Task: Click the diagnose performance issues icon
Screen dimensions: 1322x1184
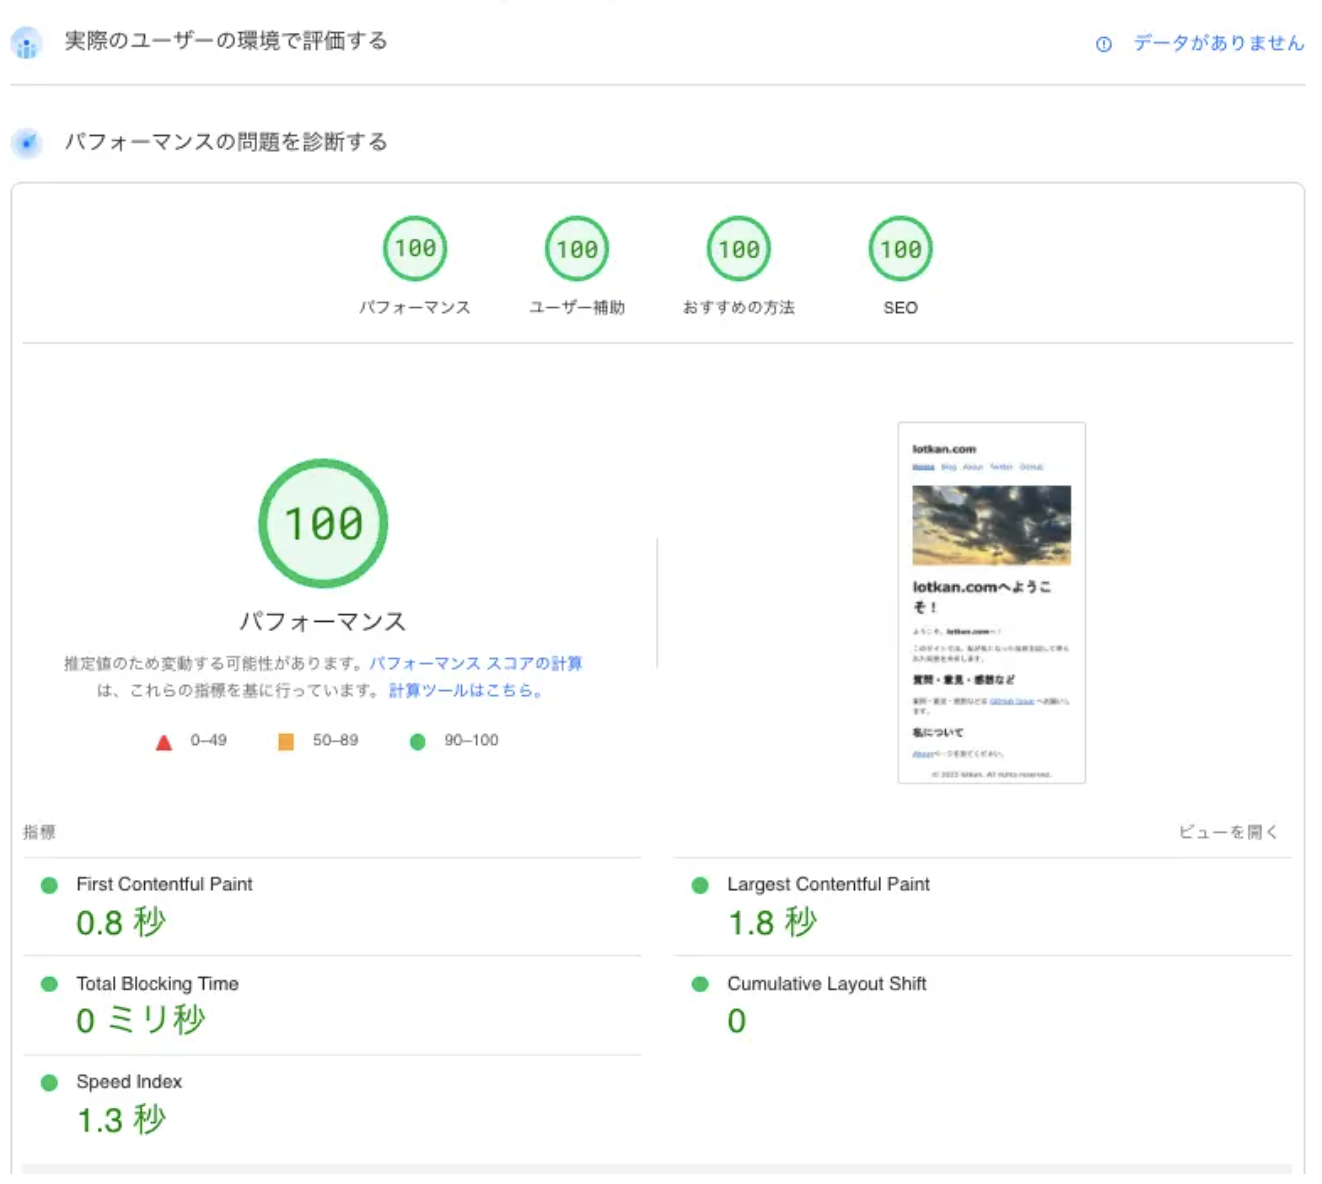Action: click(26, 143)
